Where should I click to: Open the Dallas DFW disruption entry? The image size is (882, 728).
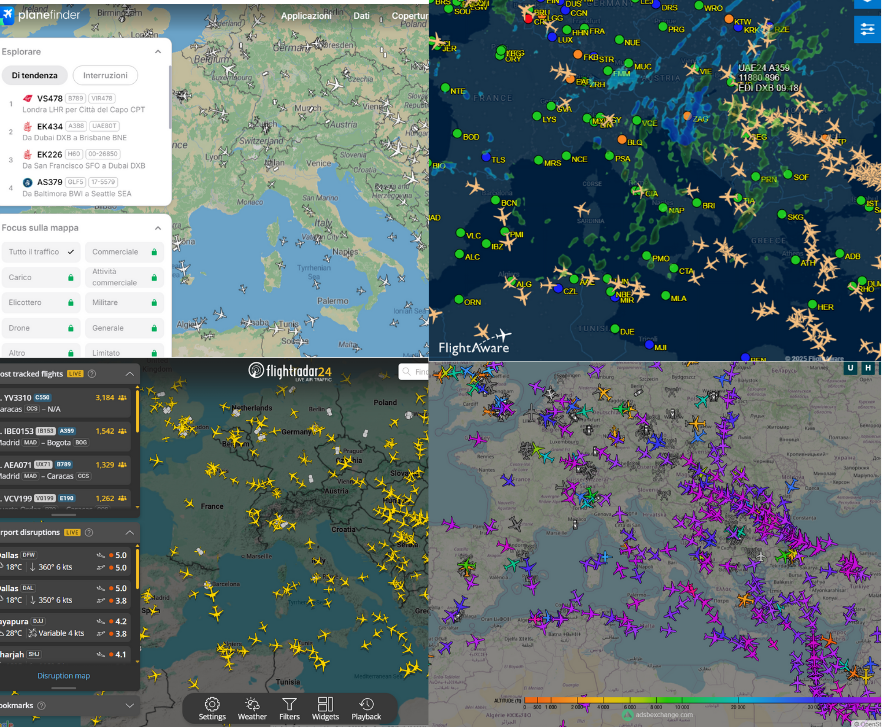pyautogui.click(x=65, y=561)
